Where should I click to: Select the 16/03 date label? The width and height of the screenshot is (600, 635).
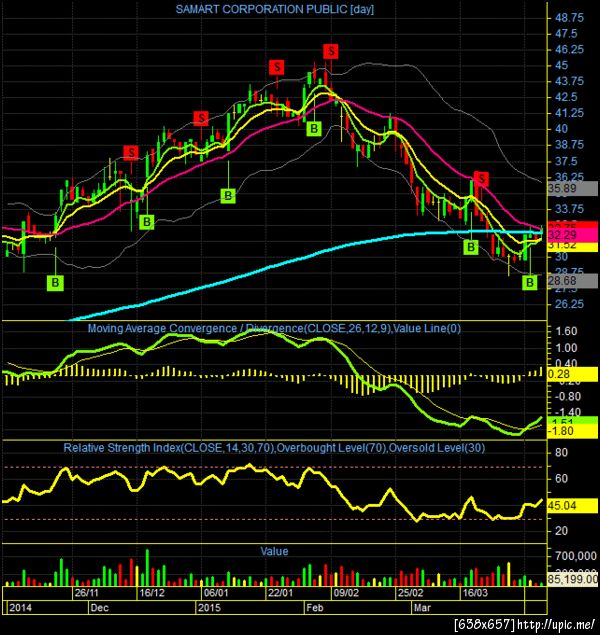click(x=475, y=593)
